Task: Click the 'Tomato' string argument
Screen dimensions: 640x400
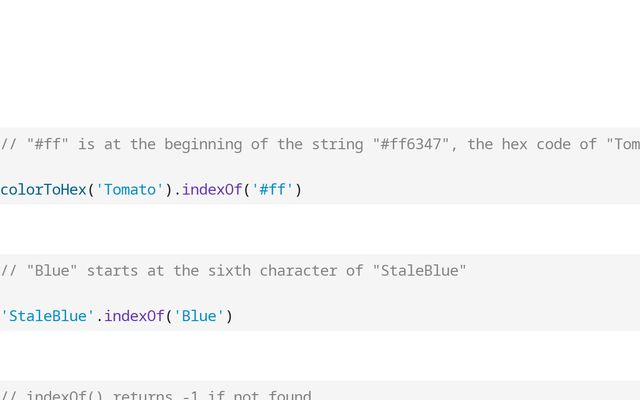Action: pos(129,189)
